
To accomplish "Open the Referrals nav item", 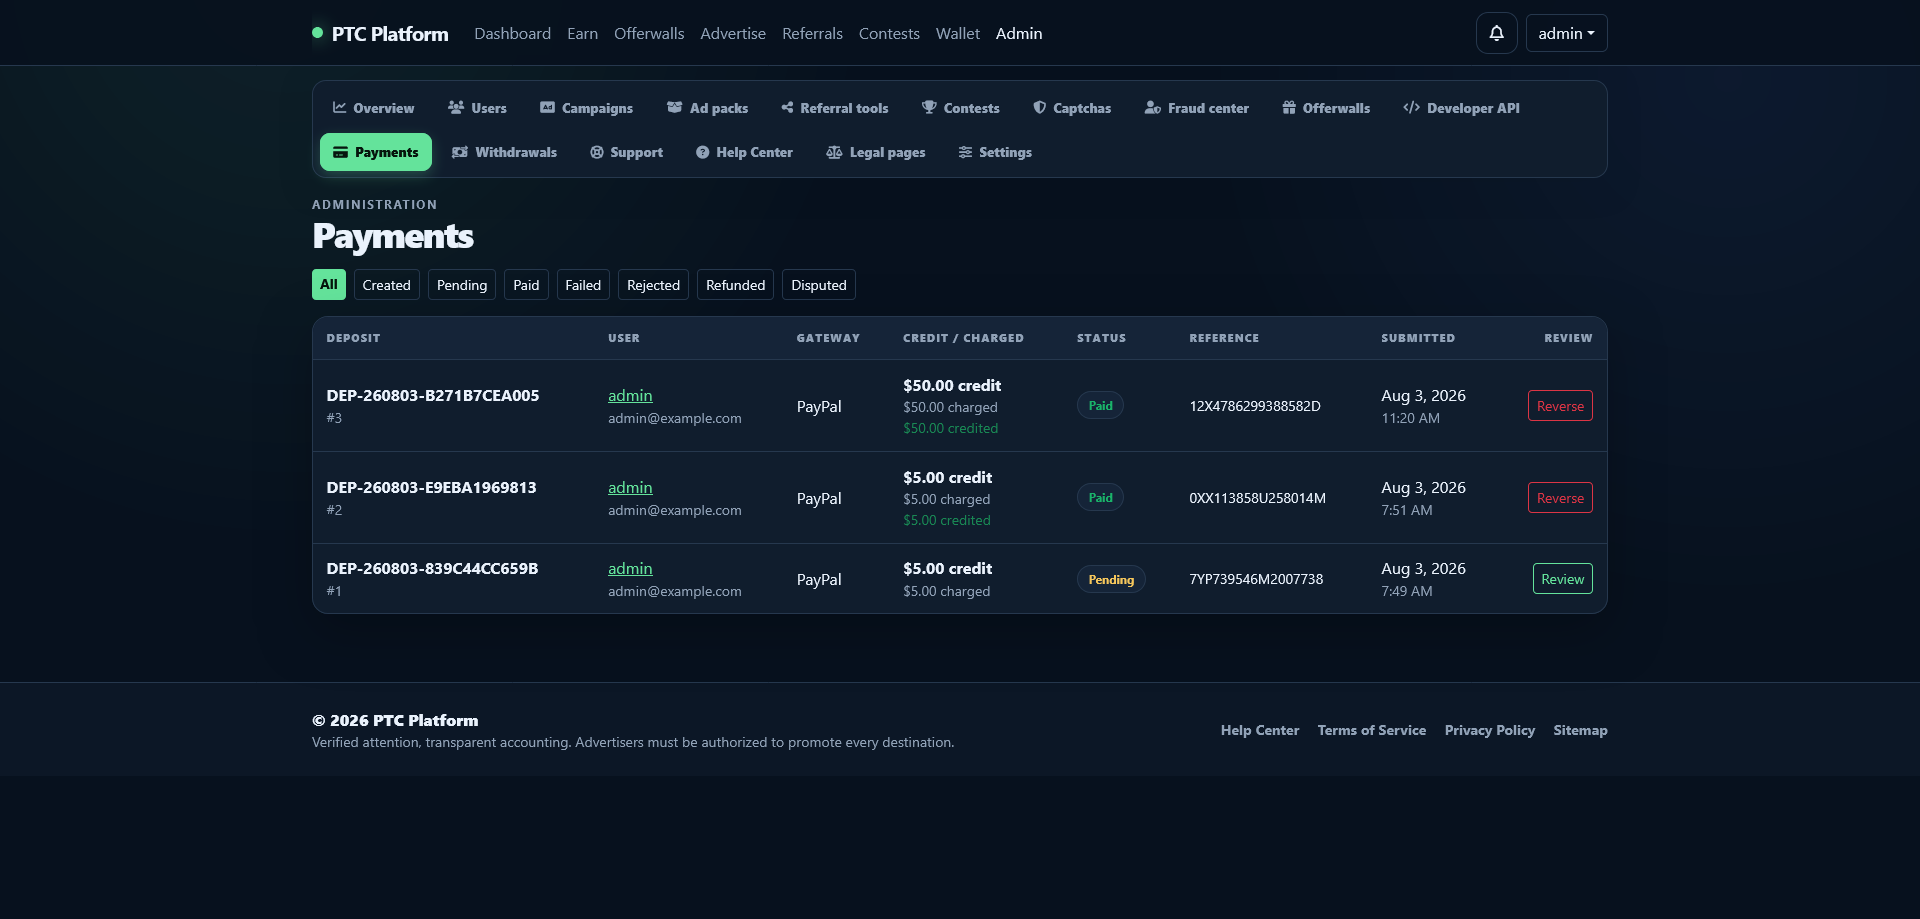I will click(x=812, y=33).
